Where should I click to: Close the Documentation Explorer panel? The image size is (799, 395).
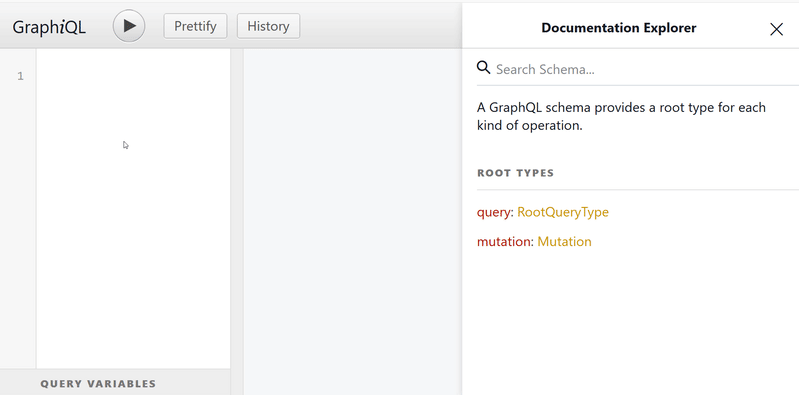click(776, 29)
